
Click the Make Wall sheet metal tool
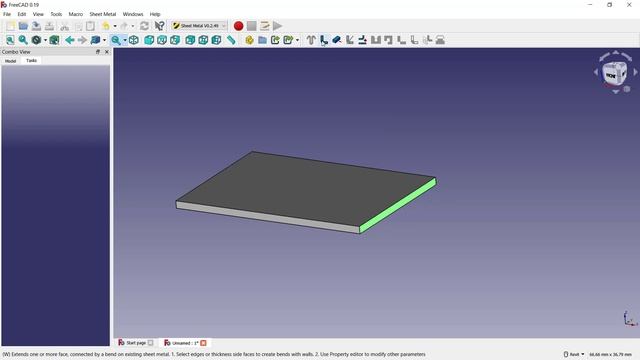(x=324, y=40)
